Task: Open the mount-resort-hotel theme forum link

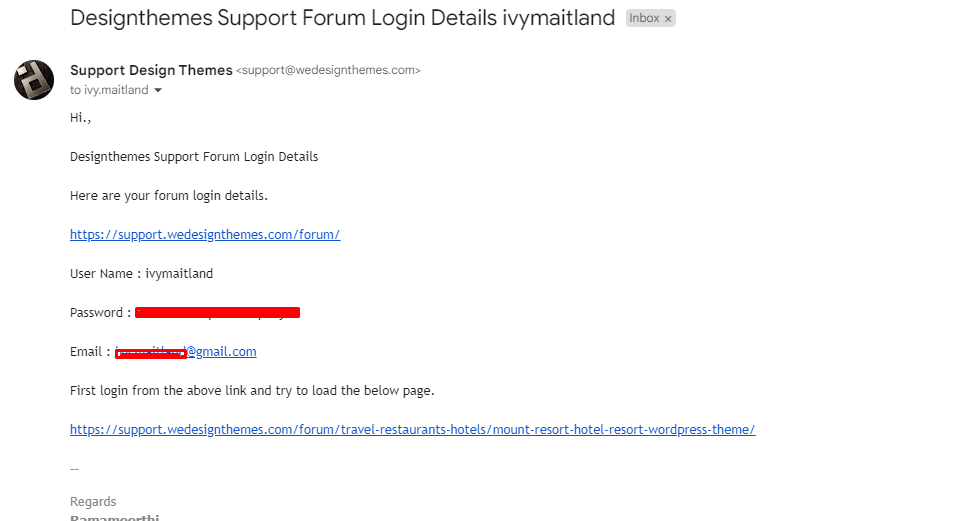Action: point(413,429)
